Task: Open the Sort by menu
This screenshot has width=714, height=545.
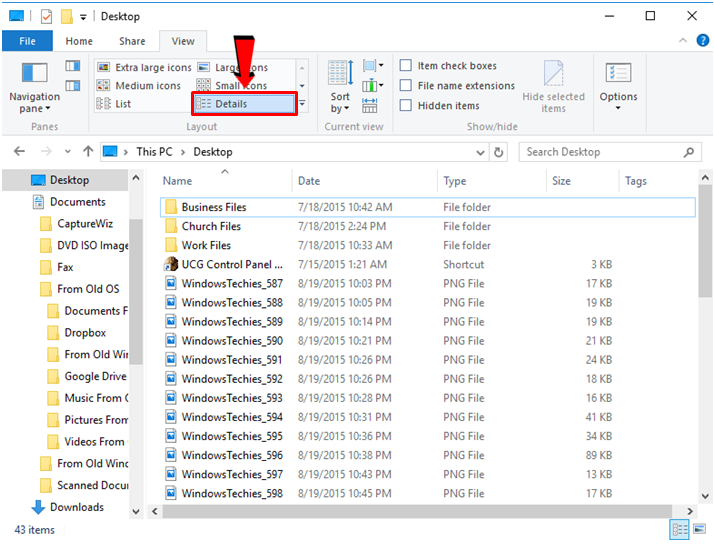Action: tap(340, 87)
